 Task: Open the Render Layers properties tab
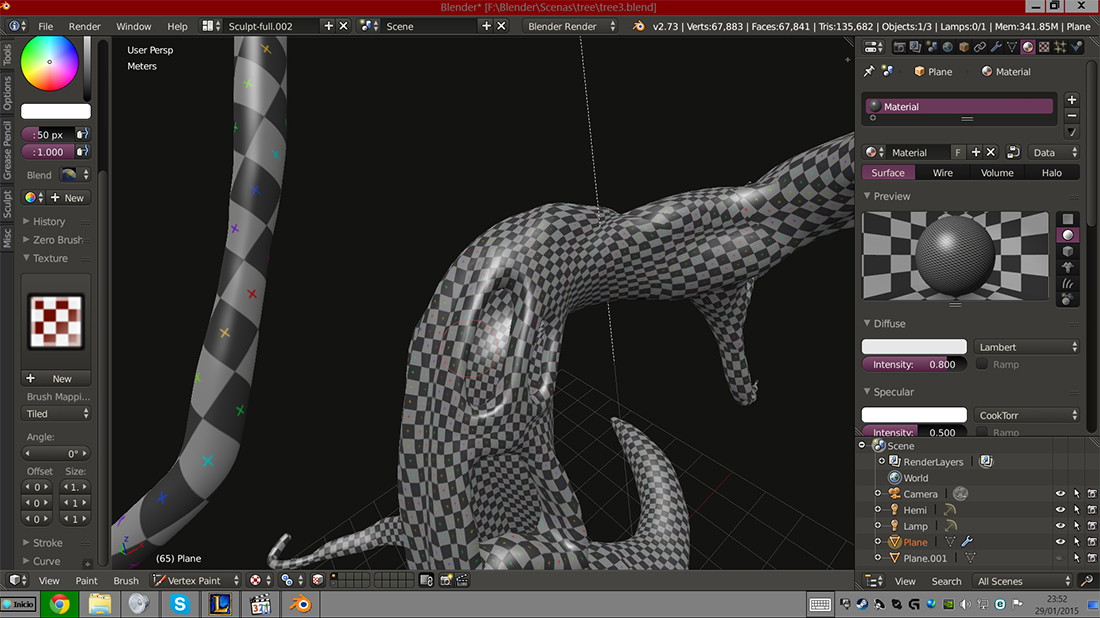coord(915,48)
